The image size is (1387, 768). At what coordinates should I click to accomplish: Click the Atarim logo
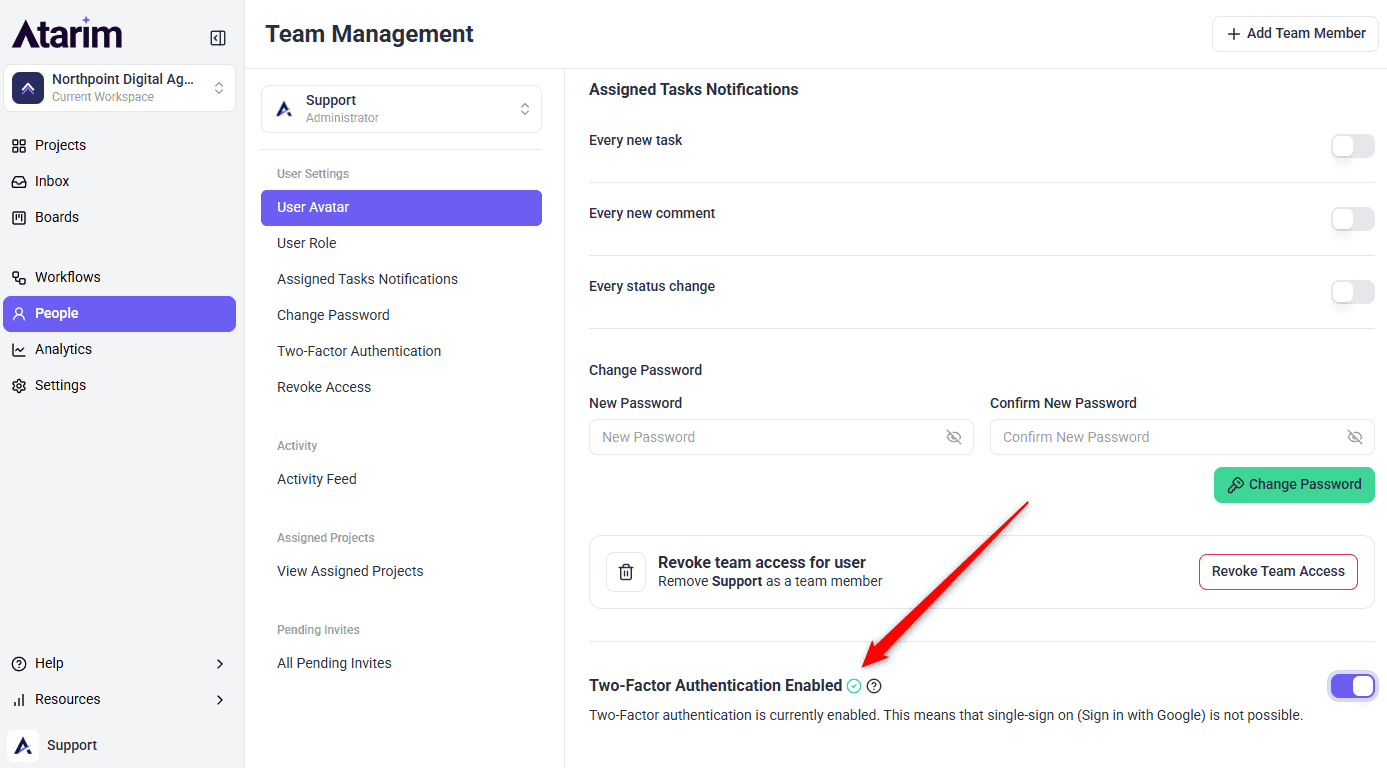[x=67, y=33]
